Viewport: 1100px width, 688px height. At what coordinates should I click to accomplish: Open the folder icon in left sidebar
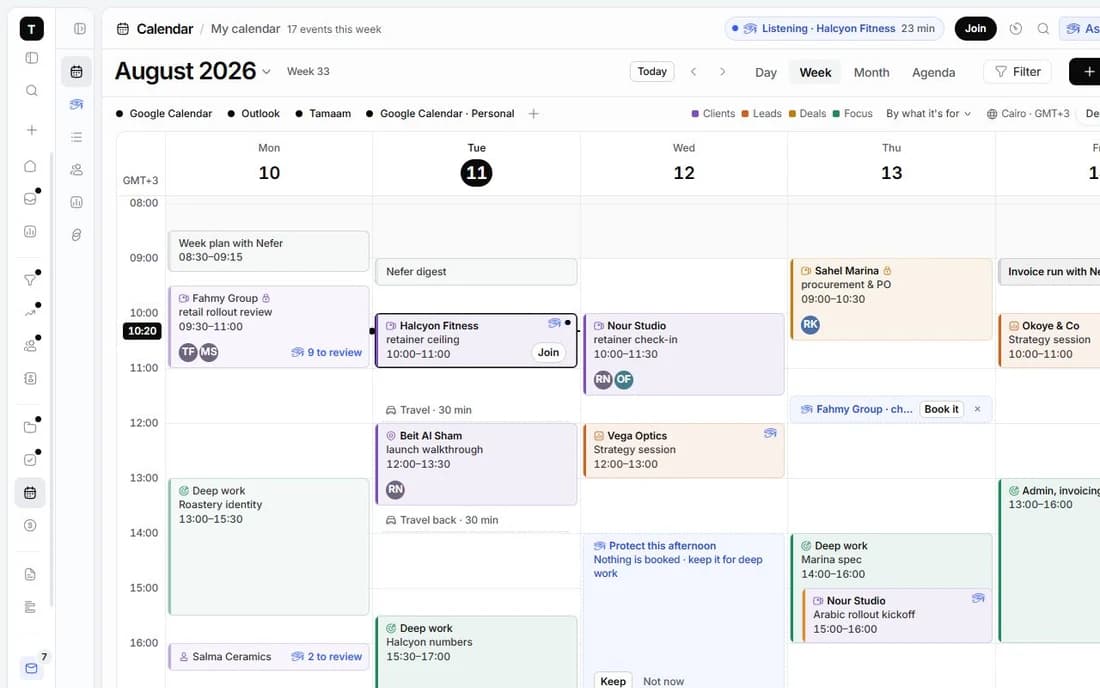[30, 427]
